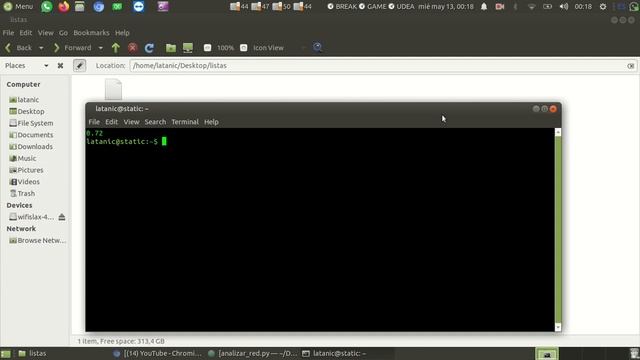Open the main Menu in the panel

[18, 7]
